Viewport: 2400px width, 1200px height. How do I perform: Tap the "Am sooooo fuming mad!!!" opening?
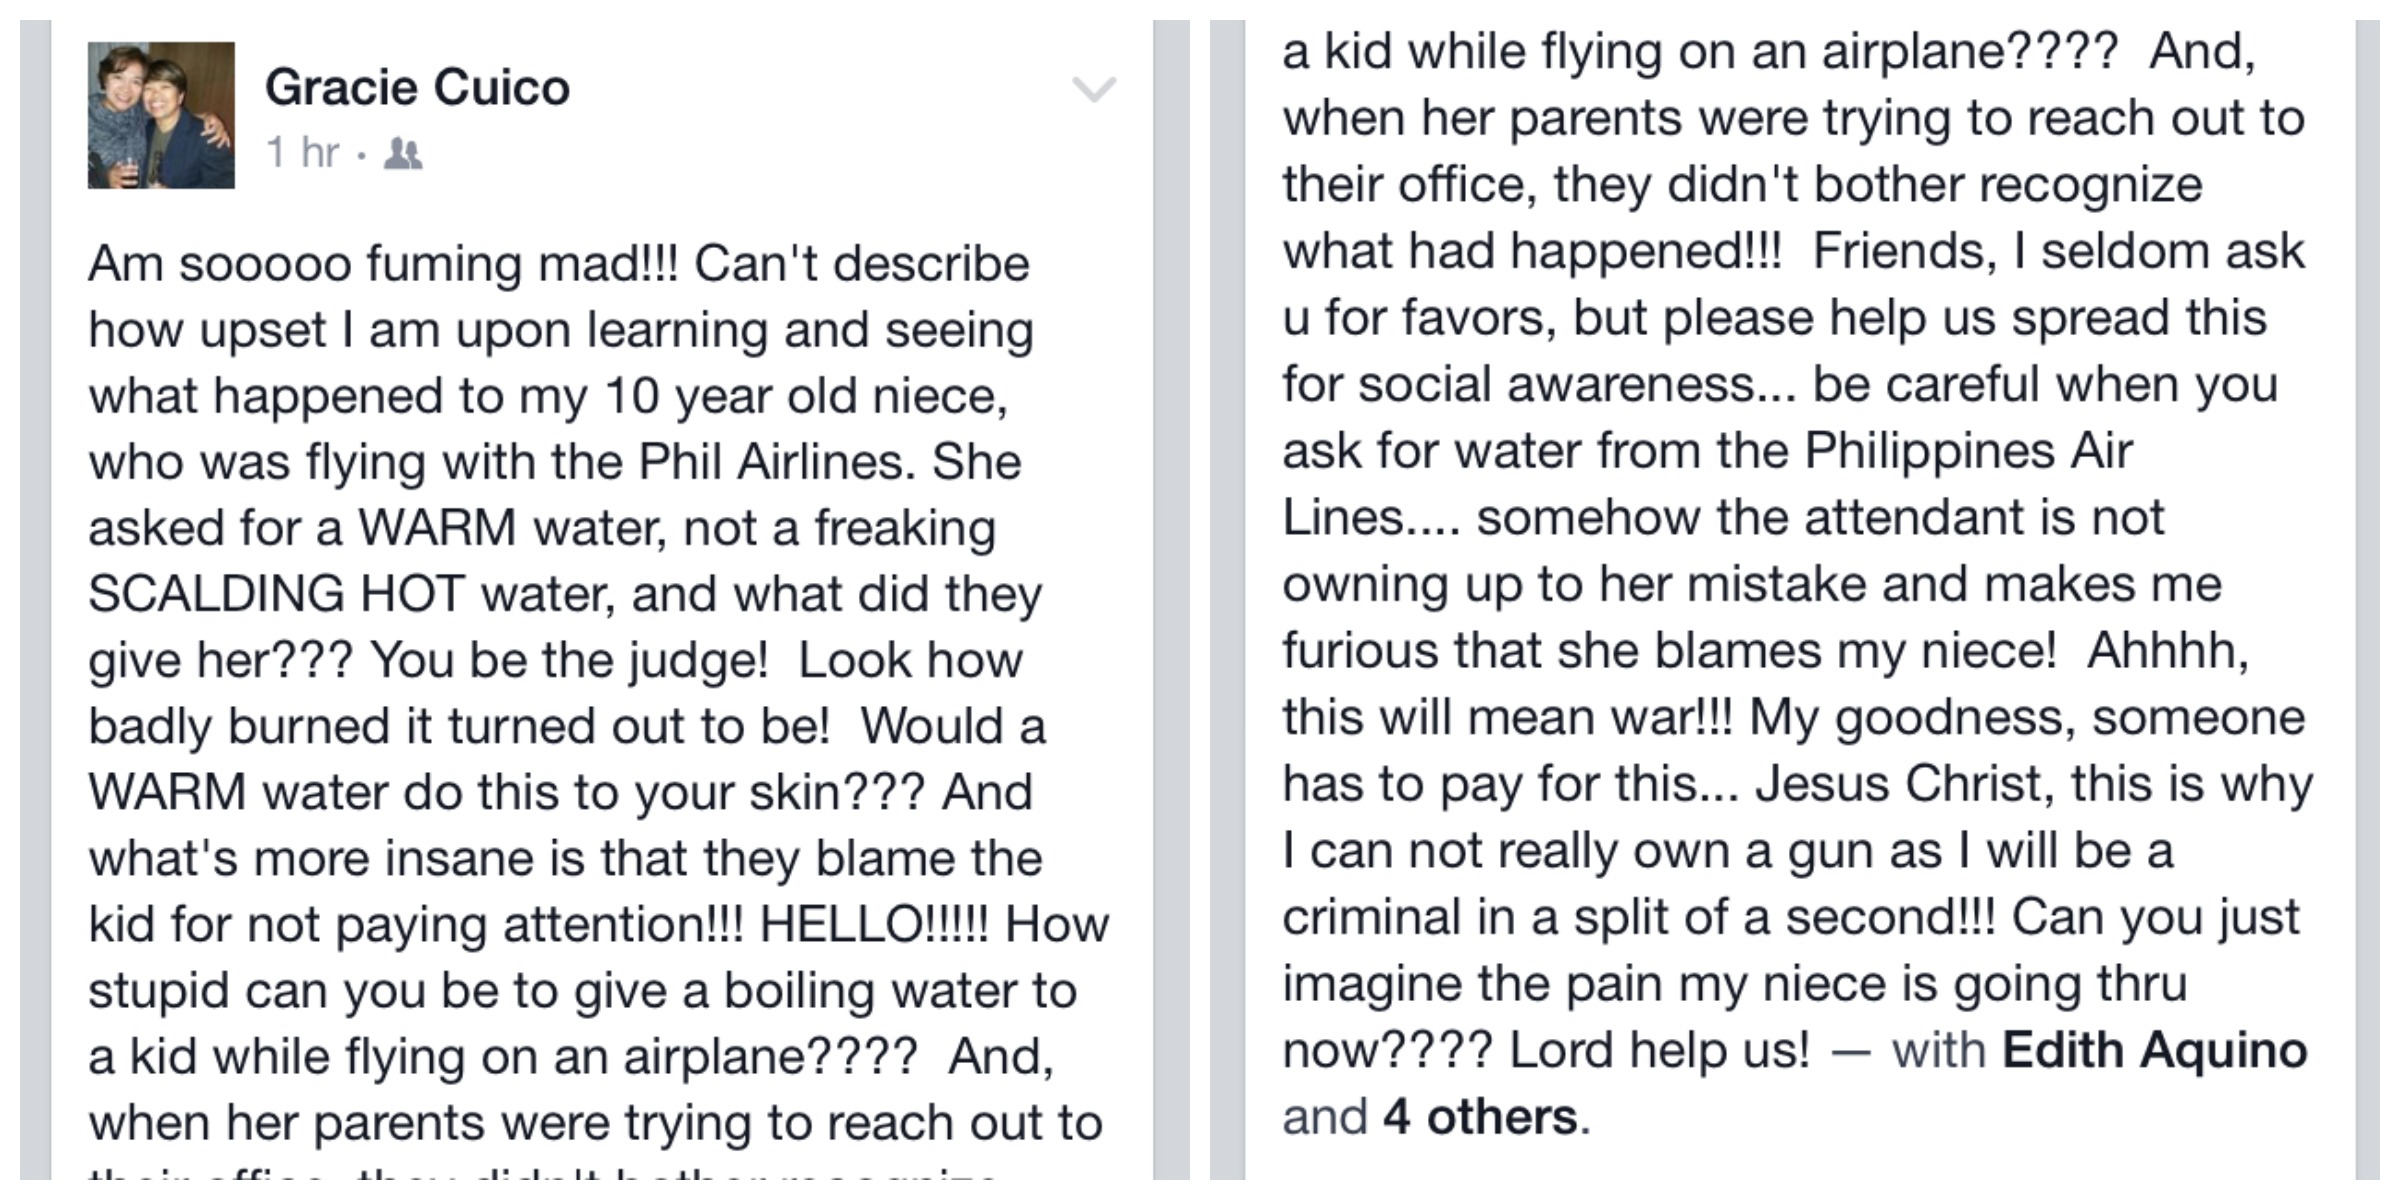(383, 264)
